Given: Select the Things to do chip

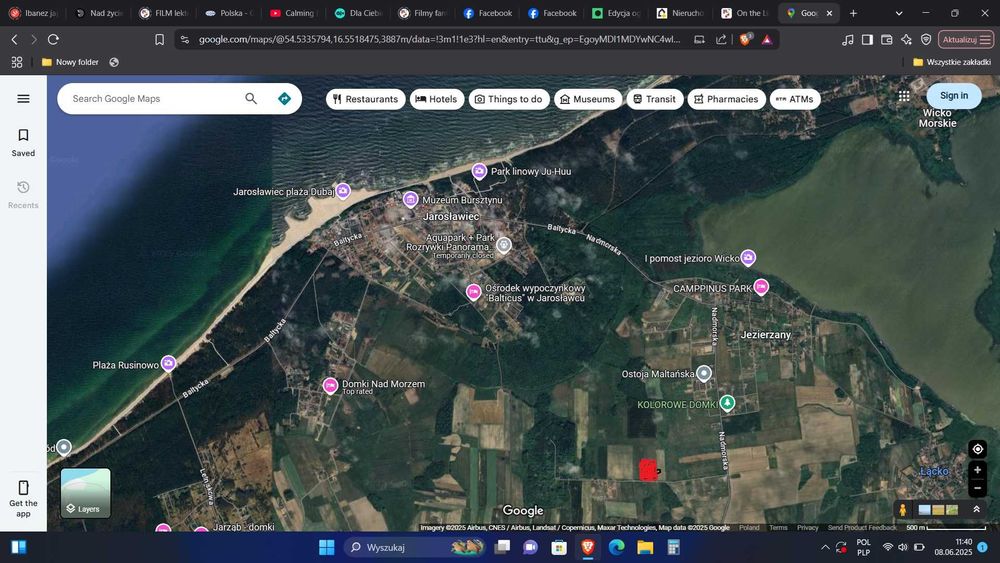Looking at the screenshot, I should 509,99.
